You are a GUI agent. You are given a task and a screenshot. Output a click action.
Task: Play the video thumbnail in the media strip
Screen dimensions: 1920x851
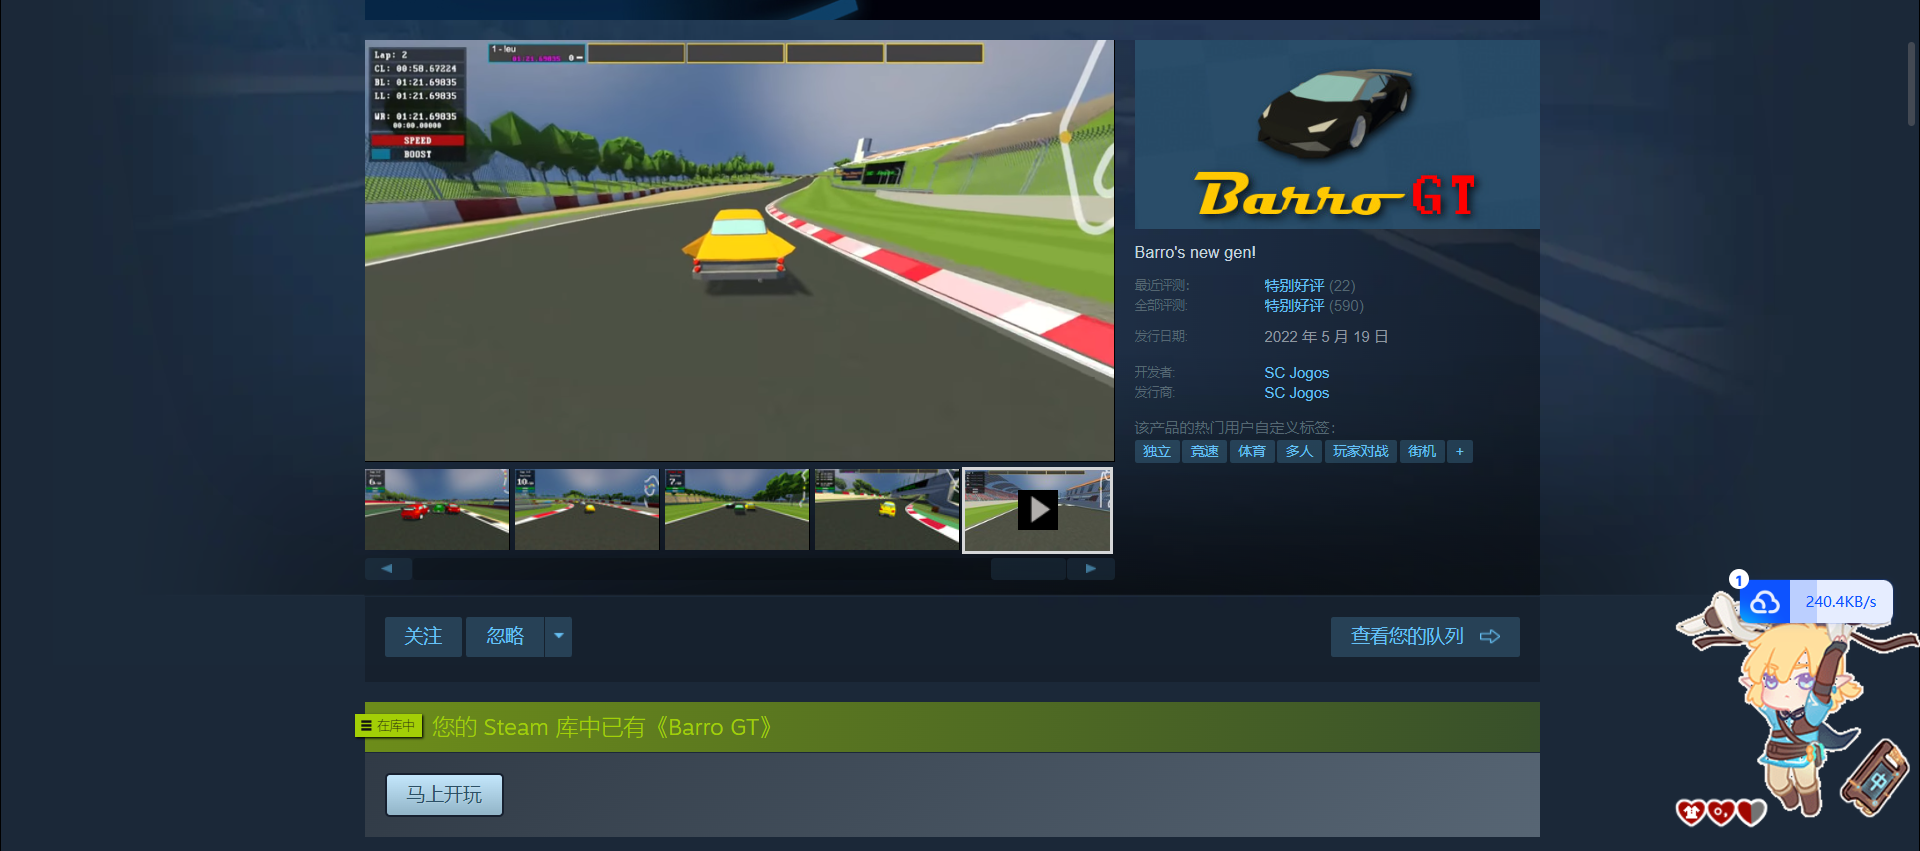pos(1037,510)
